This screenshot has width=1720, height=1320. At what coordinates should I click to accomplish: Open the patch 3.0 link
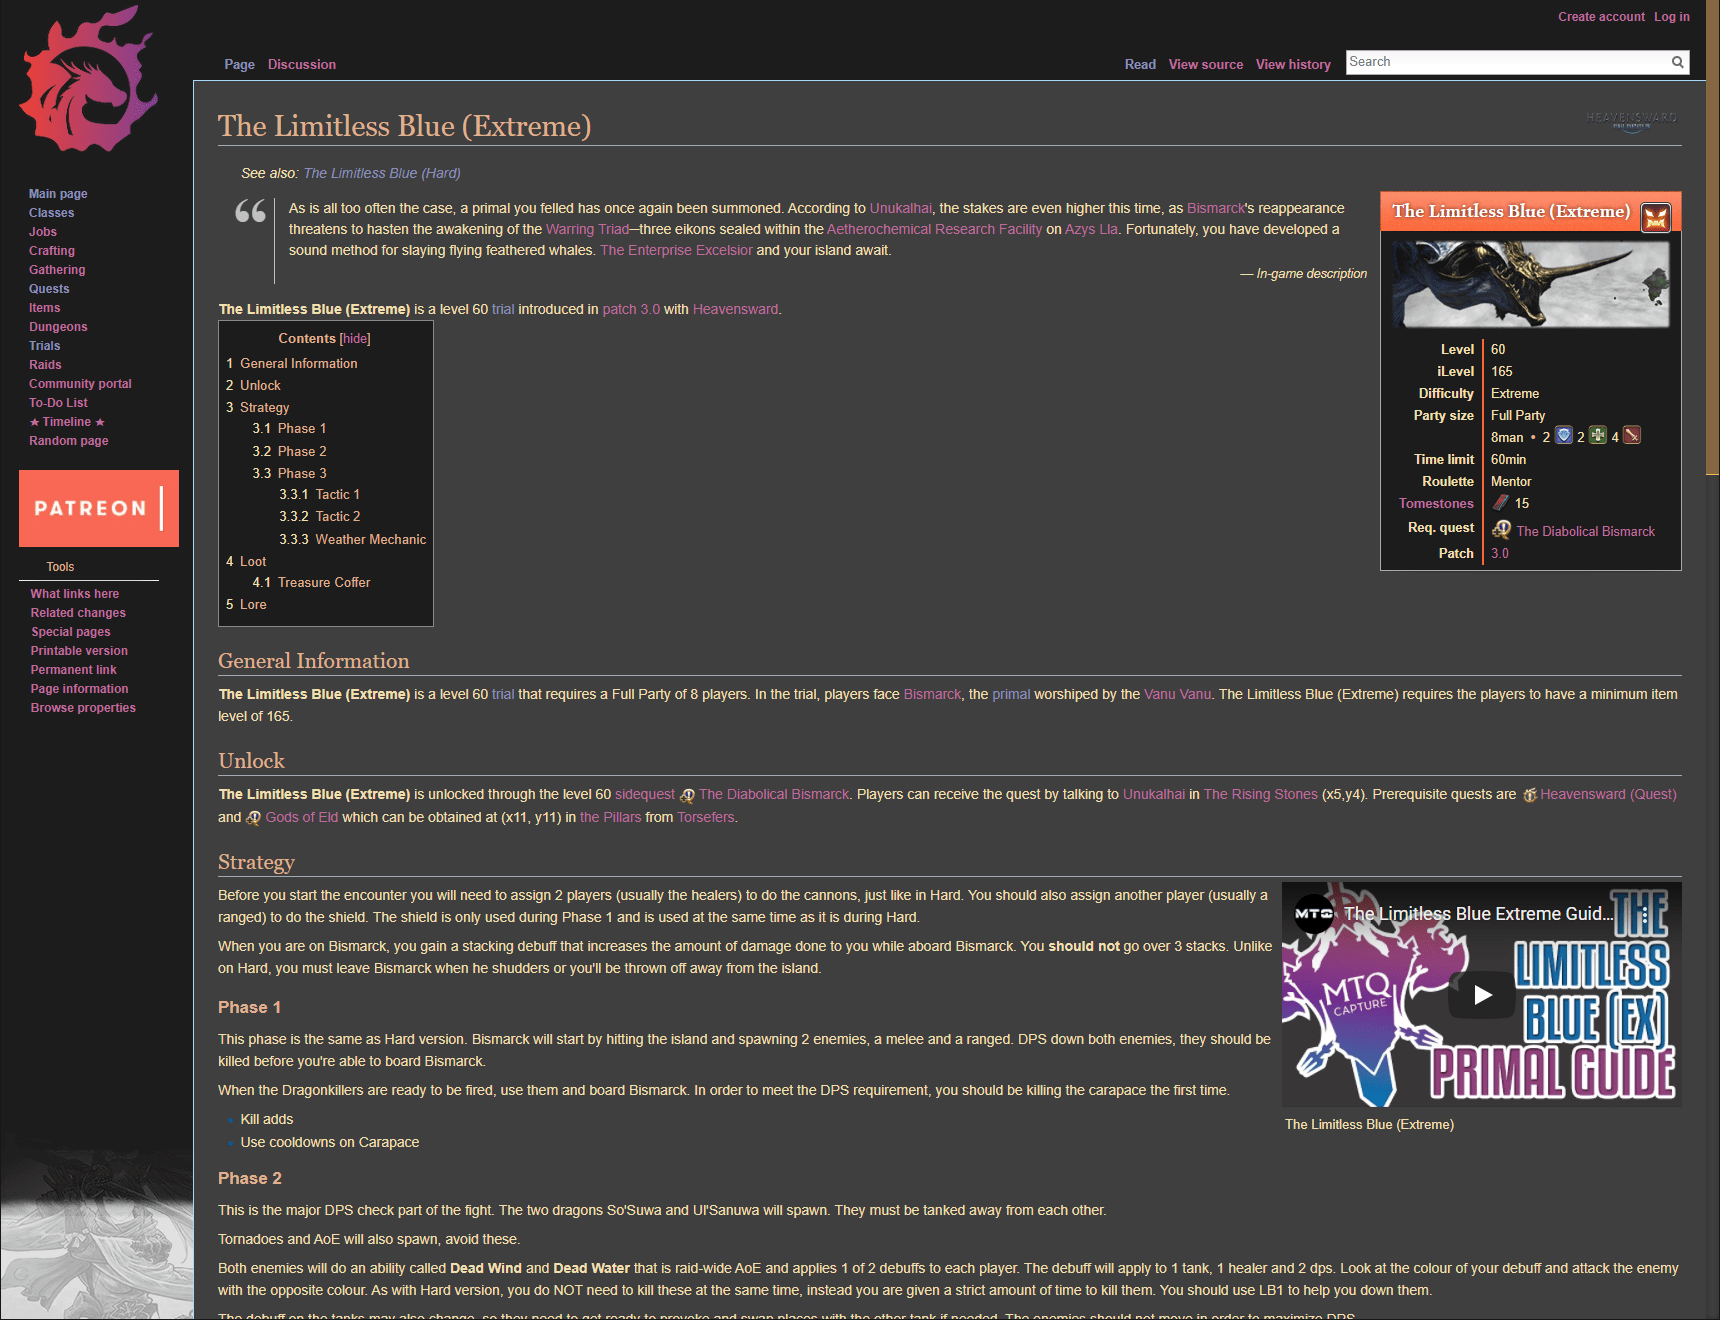pos(631,310)
